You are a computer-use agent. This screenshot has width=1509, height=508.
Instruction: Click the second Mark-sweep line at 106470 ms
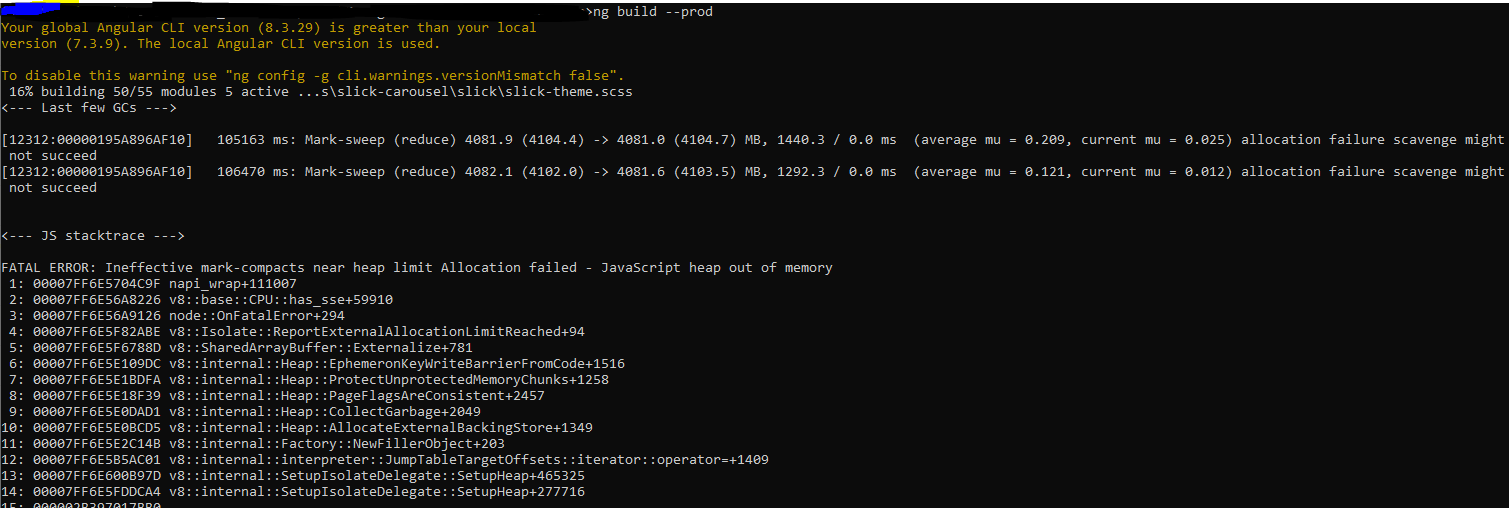click(x=753, y=180)
